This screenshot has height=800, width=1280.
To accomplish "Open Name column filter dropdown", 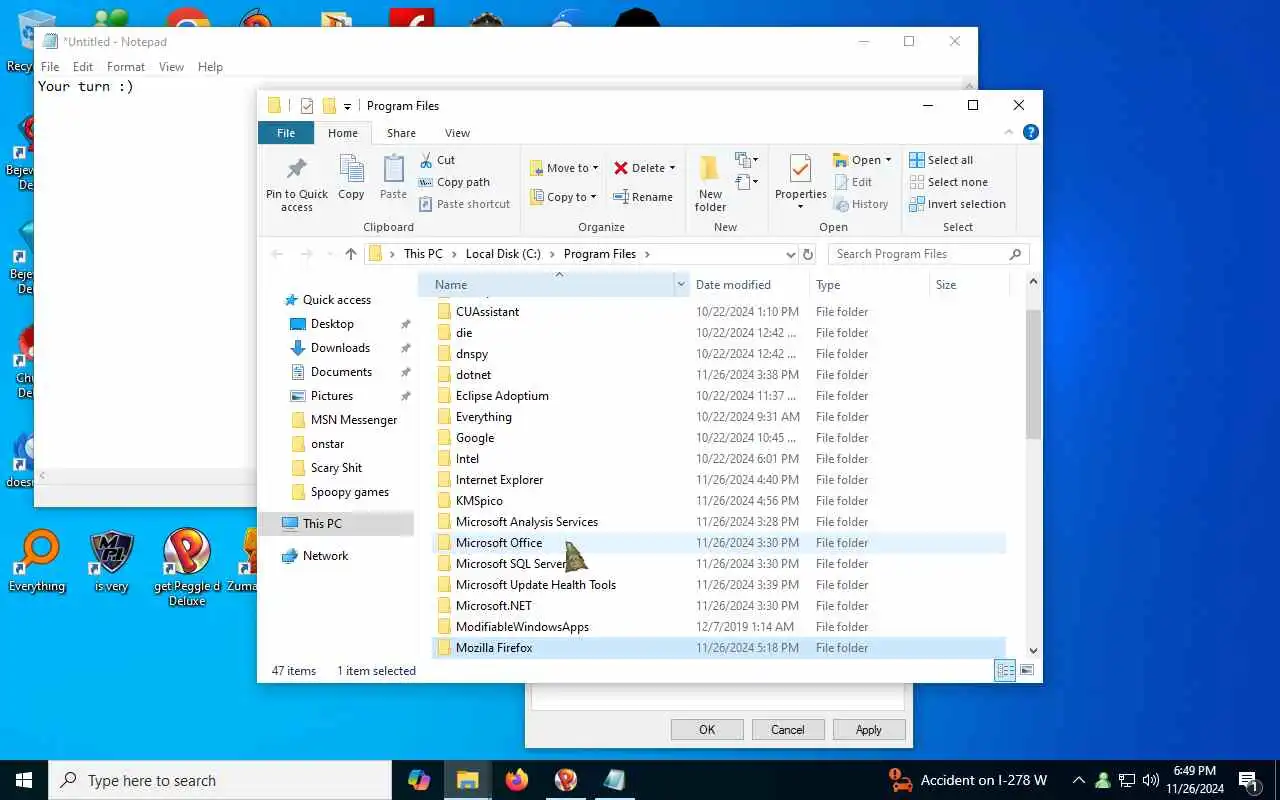I will [681, 285].
